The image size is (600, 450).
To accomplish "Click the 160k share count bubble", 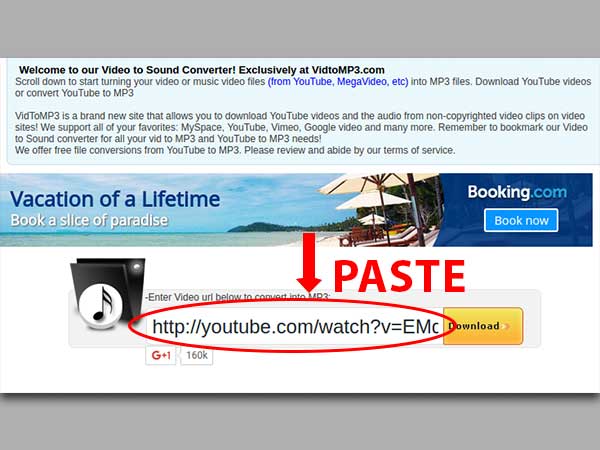I will 196,355.
